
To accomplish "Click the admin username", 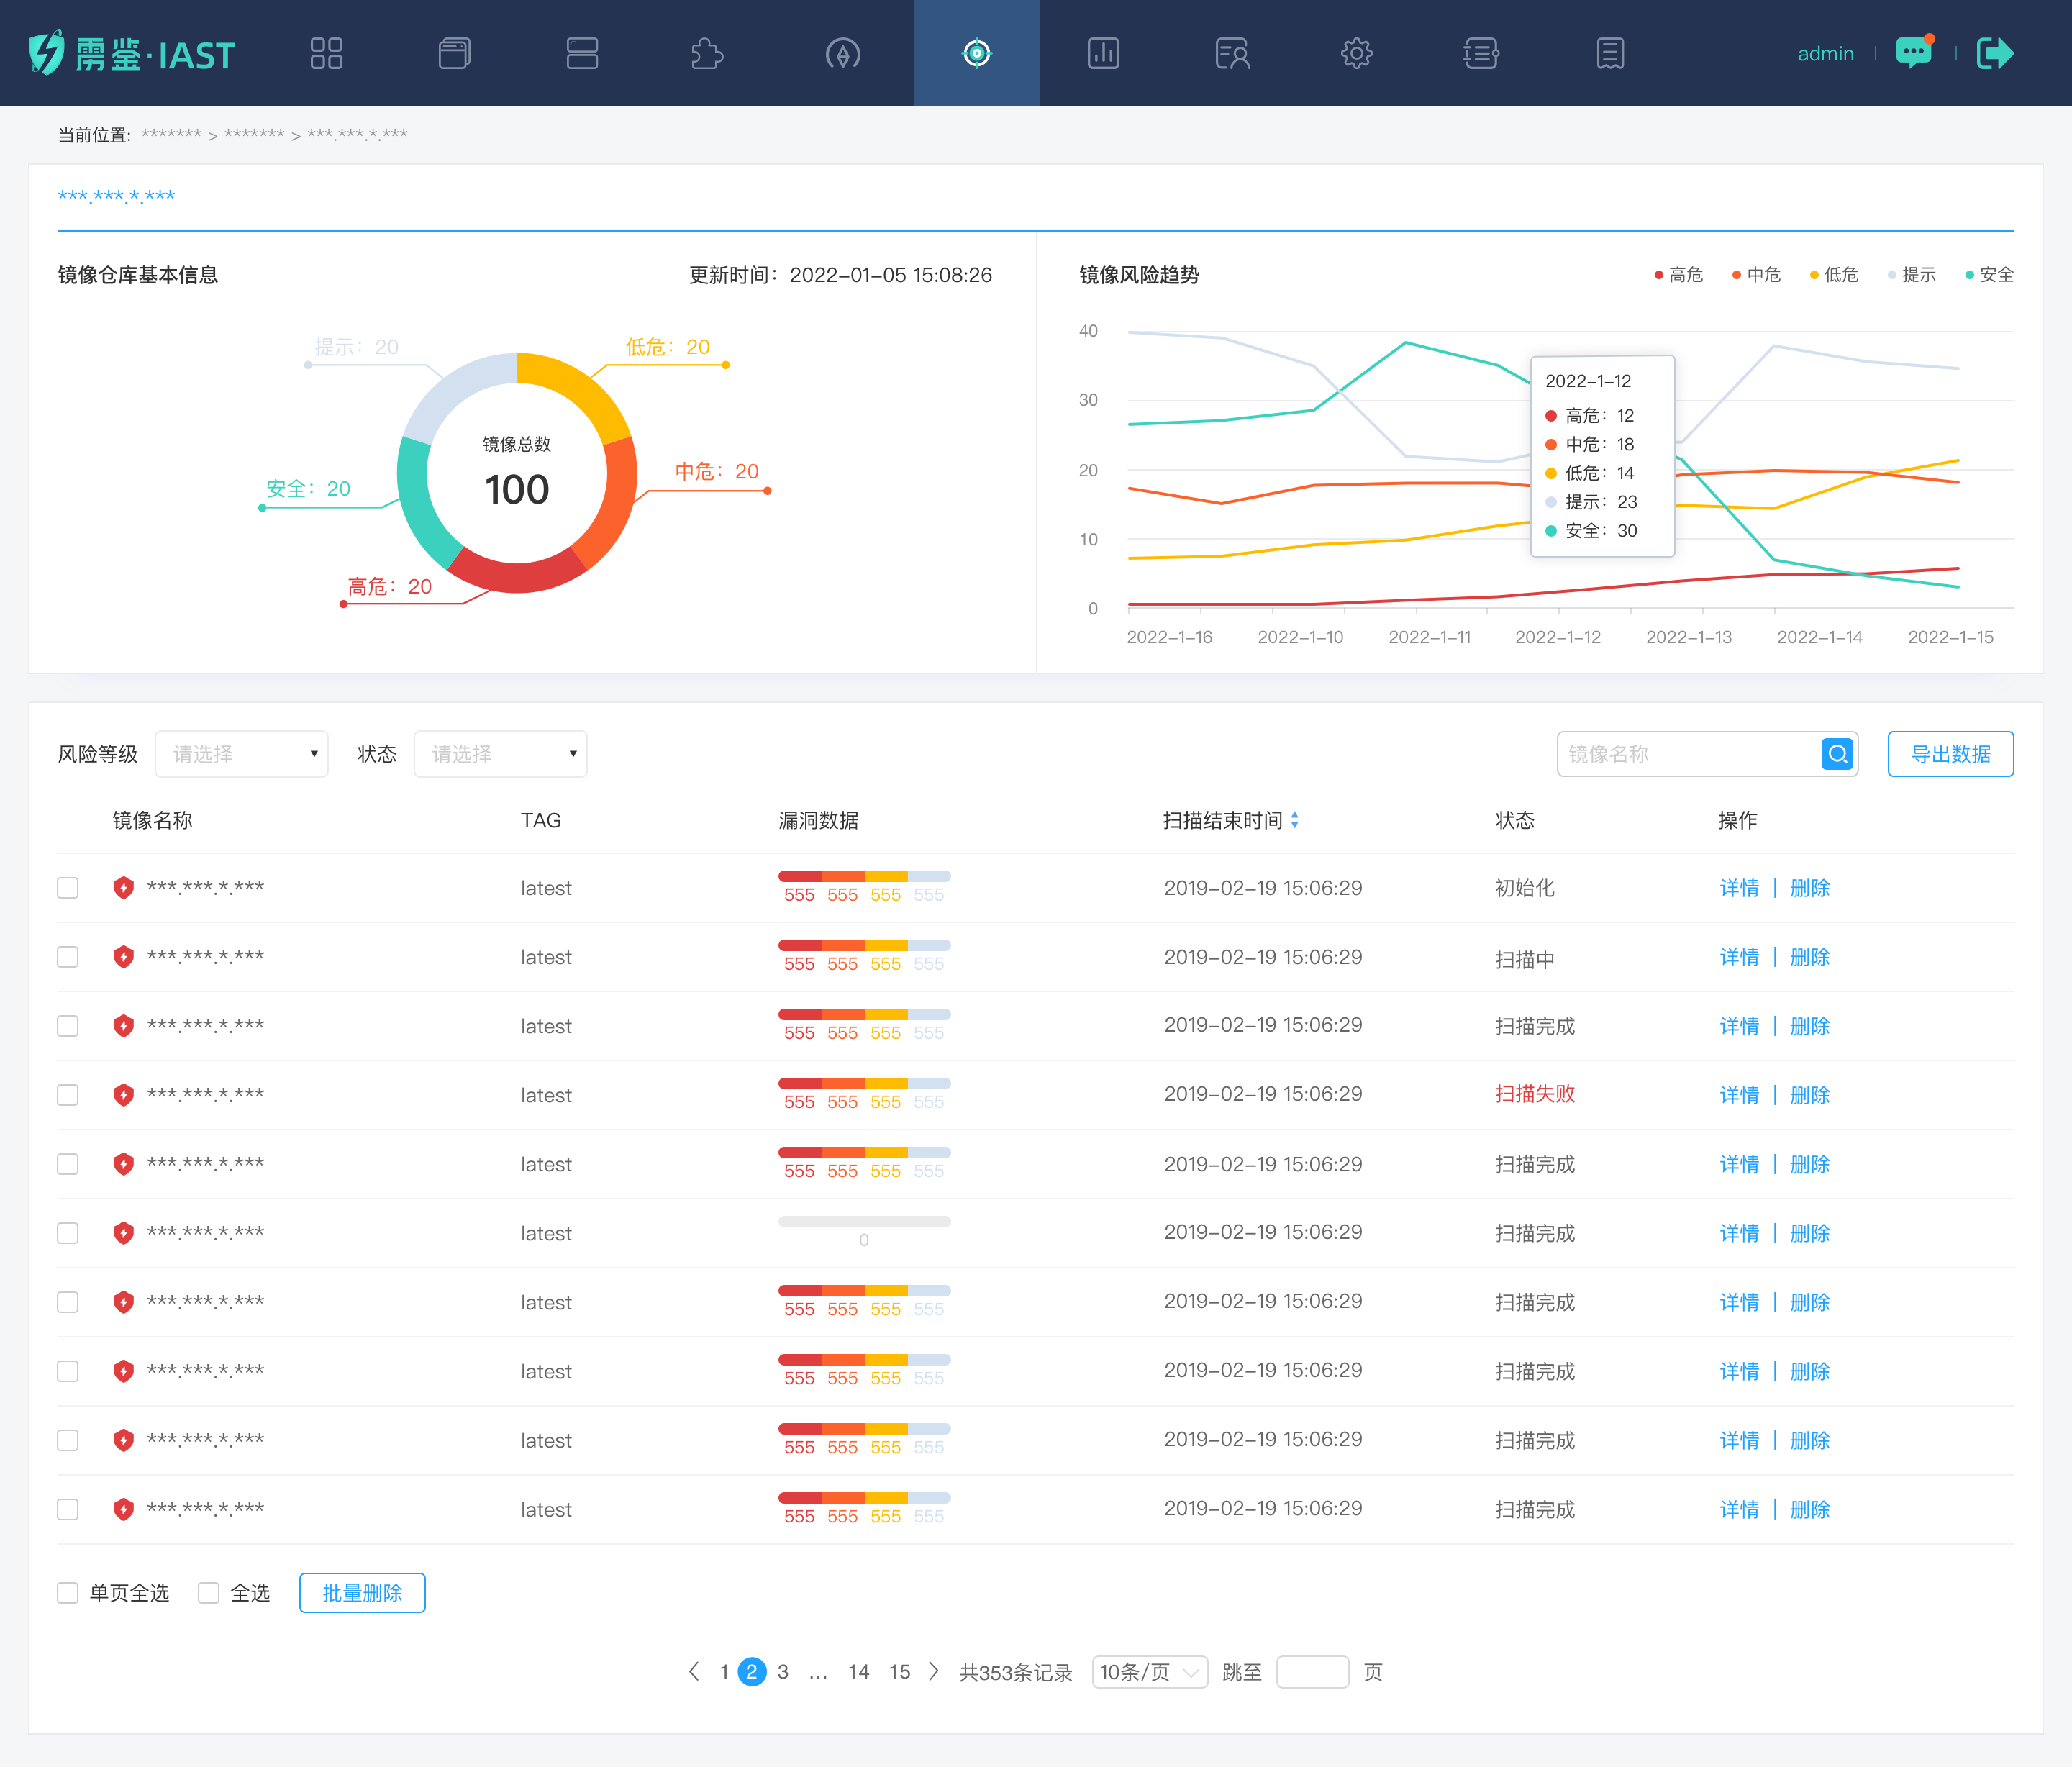I will (x=1825, y=53).
